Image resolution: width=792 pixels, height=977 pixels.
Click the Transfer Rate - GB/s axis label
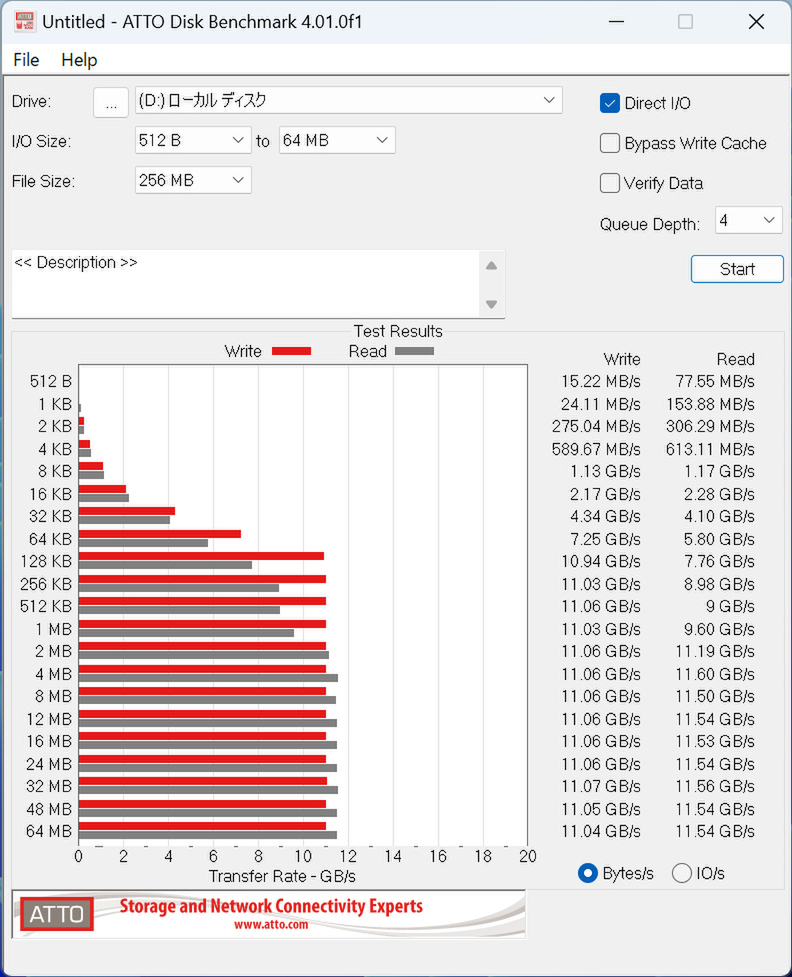pyautogui.click(x=282, y=877)
